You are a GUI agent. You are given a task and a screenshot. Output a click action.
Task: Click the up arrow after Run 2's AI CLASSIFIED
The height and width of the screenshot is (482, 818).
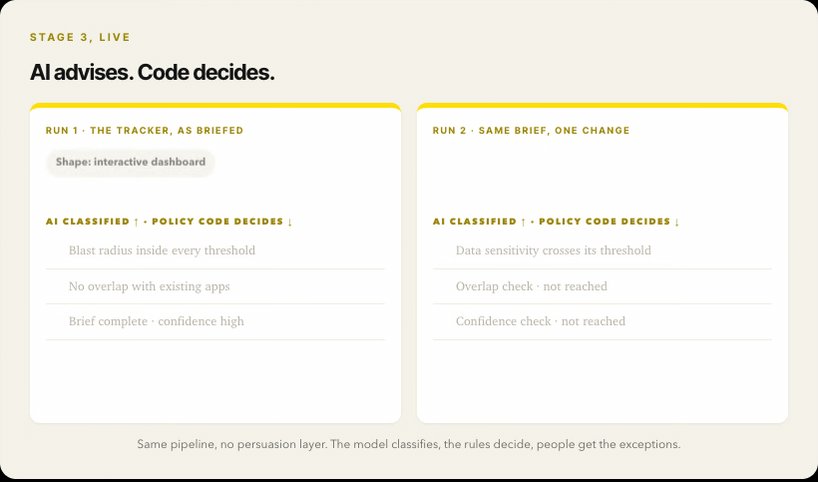coord(523,222)
